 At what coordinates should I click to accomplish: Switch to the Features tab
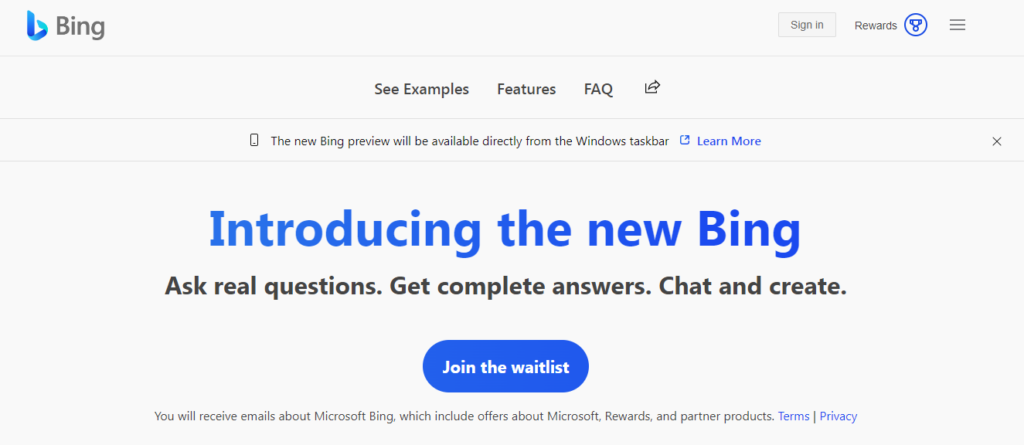click(x=526, y=89)
